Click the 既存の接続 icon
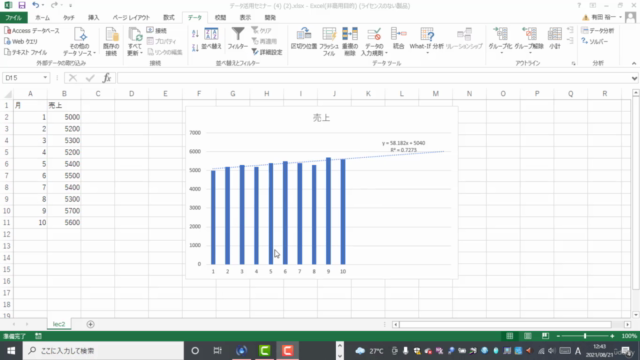This screenshot has width=640, height=360. [111, 42]
